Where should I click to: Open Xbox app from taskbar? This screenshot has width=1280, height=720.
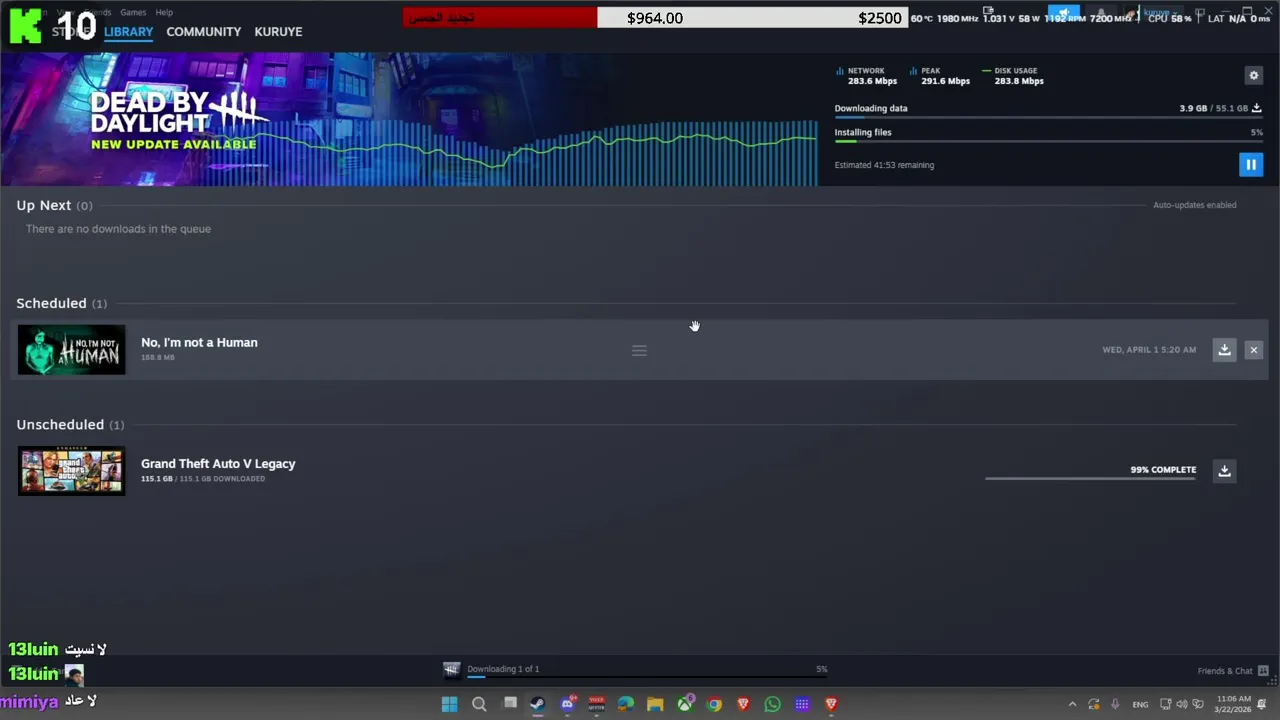[x=685, y=704]
